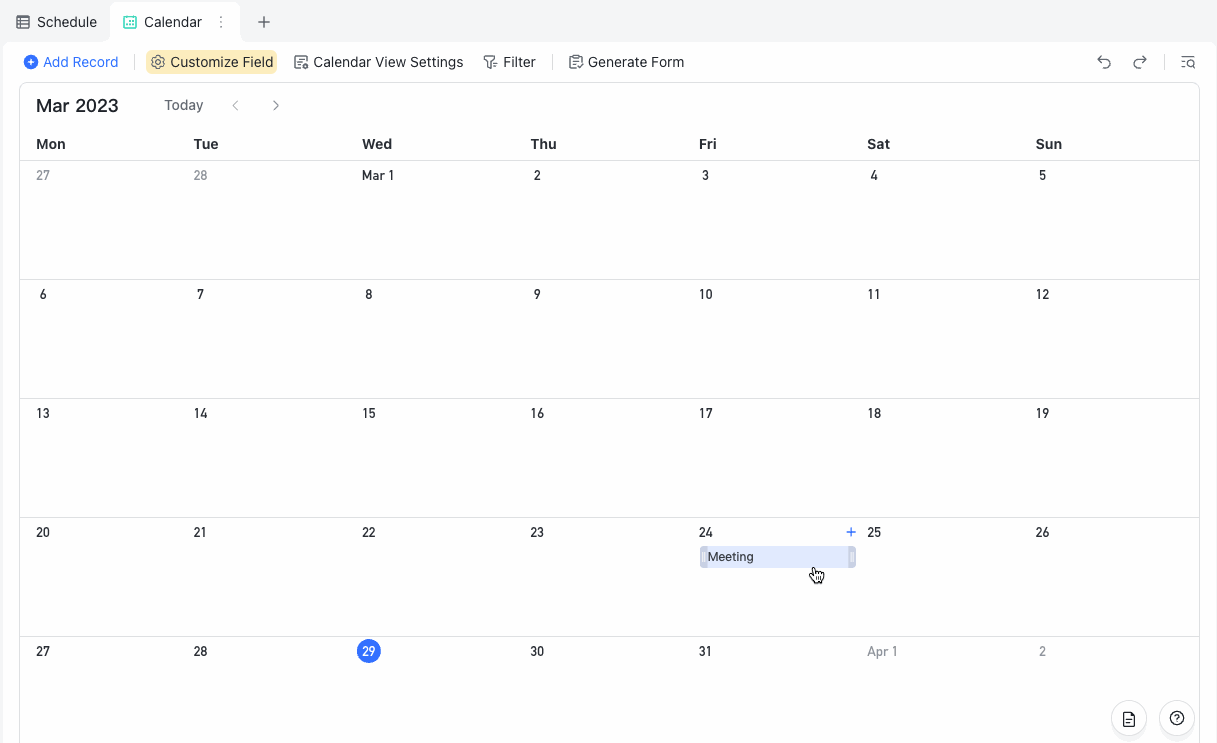Open the Generate Form icon

click(x=575, y=62)
